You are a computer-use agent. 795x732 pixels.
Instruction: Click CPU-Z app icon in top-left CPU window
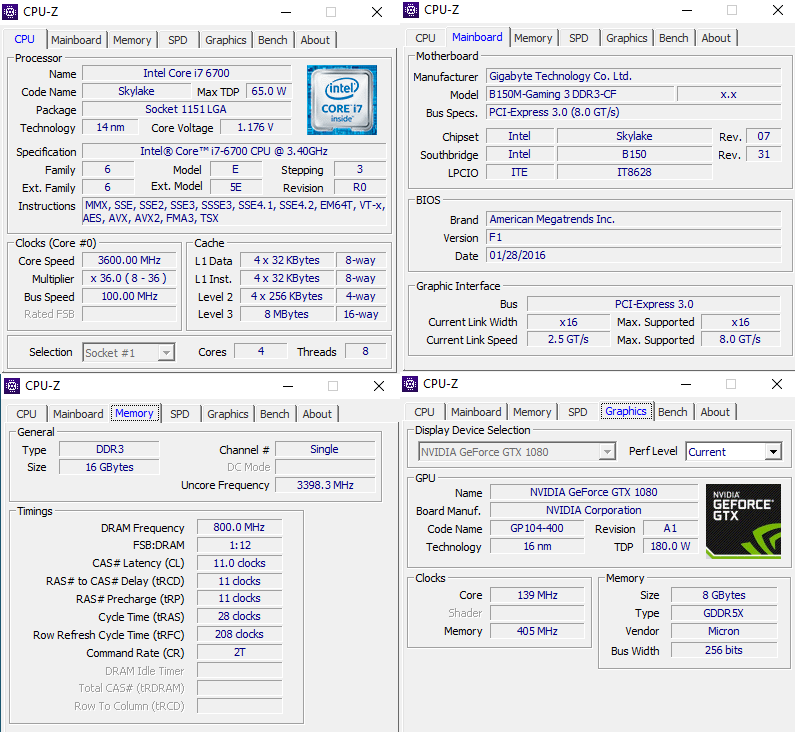[x=10, y=12]
